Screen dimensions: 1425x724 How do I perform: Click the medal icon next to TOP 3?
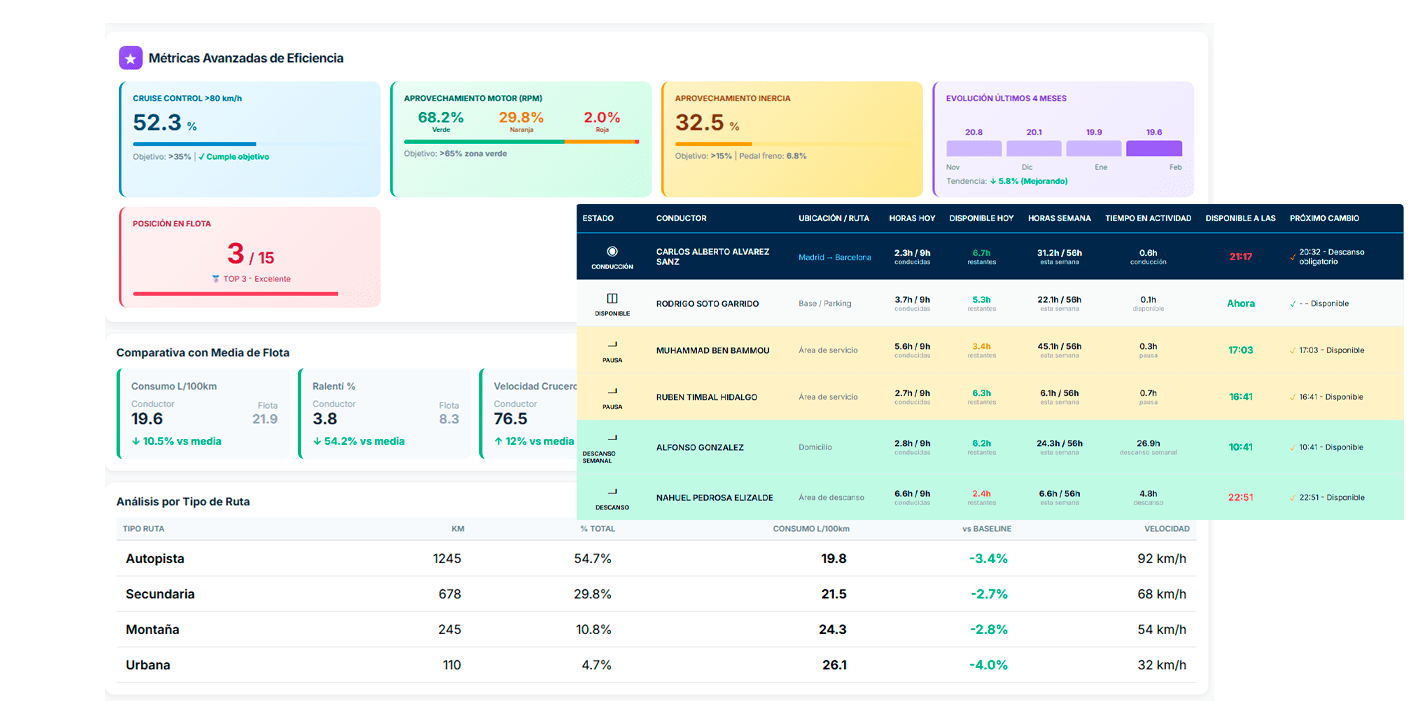(216, 279)
